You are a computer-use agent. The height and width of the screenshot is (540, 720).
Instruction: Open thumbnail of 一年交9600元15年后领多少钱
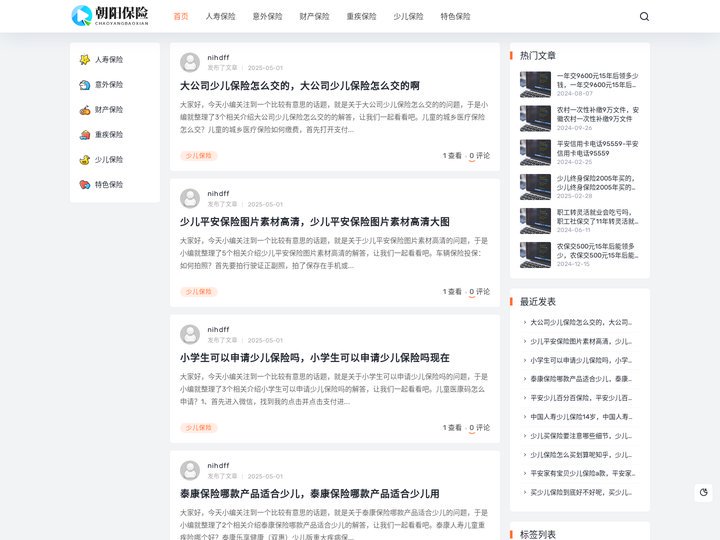(x=535, y=84)
